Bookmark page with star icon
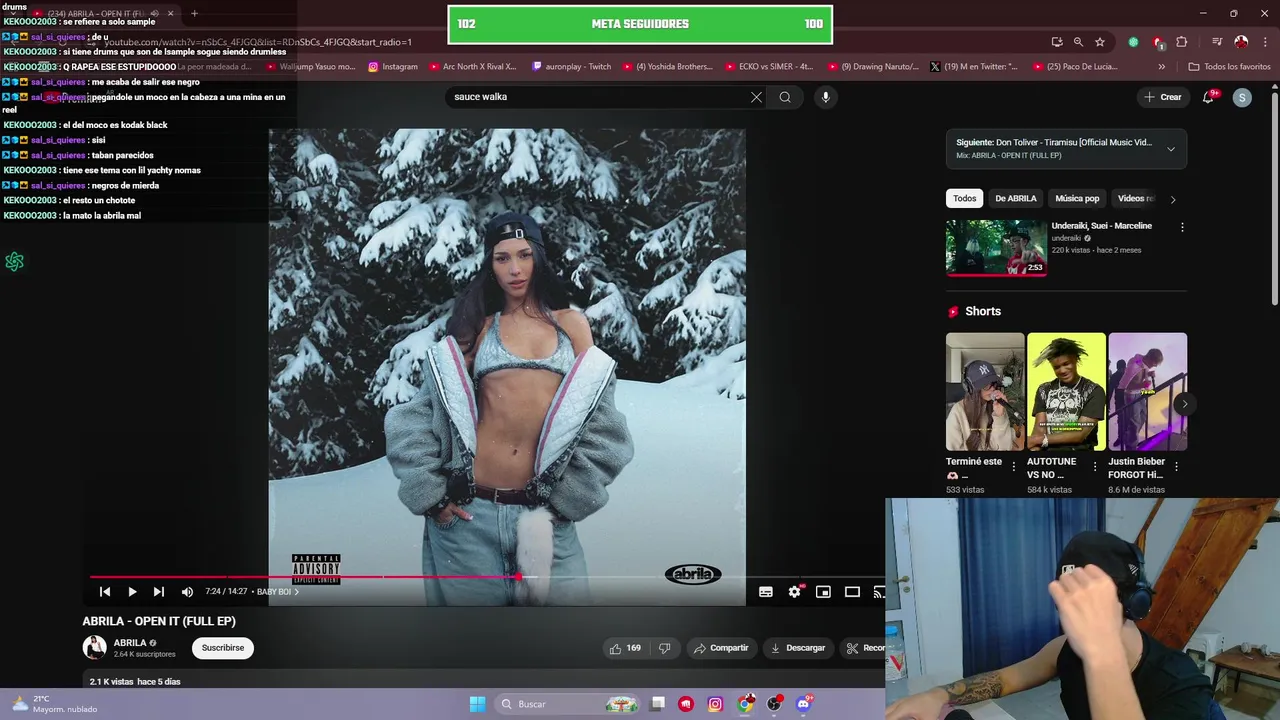Screen dimensions: 1280x720 pyautogui.click(x=1100, y=42)
